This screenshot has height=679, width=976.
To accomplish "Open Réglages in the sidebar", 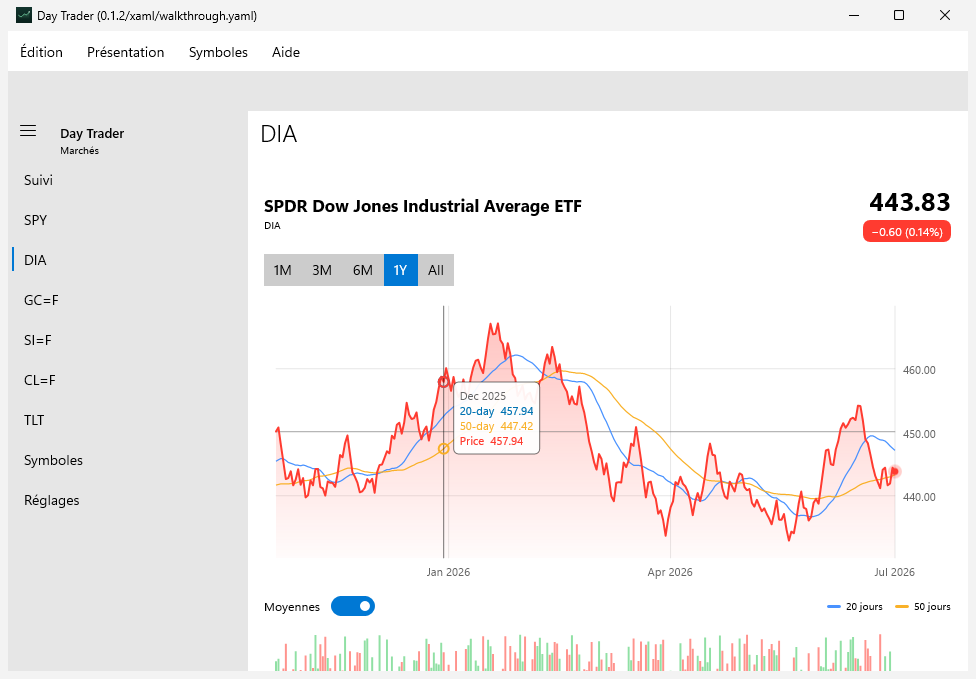I will coord(128,500).
